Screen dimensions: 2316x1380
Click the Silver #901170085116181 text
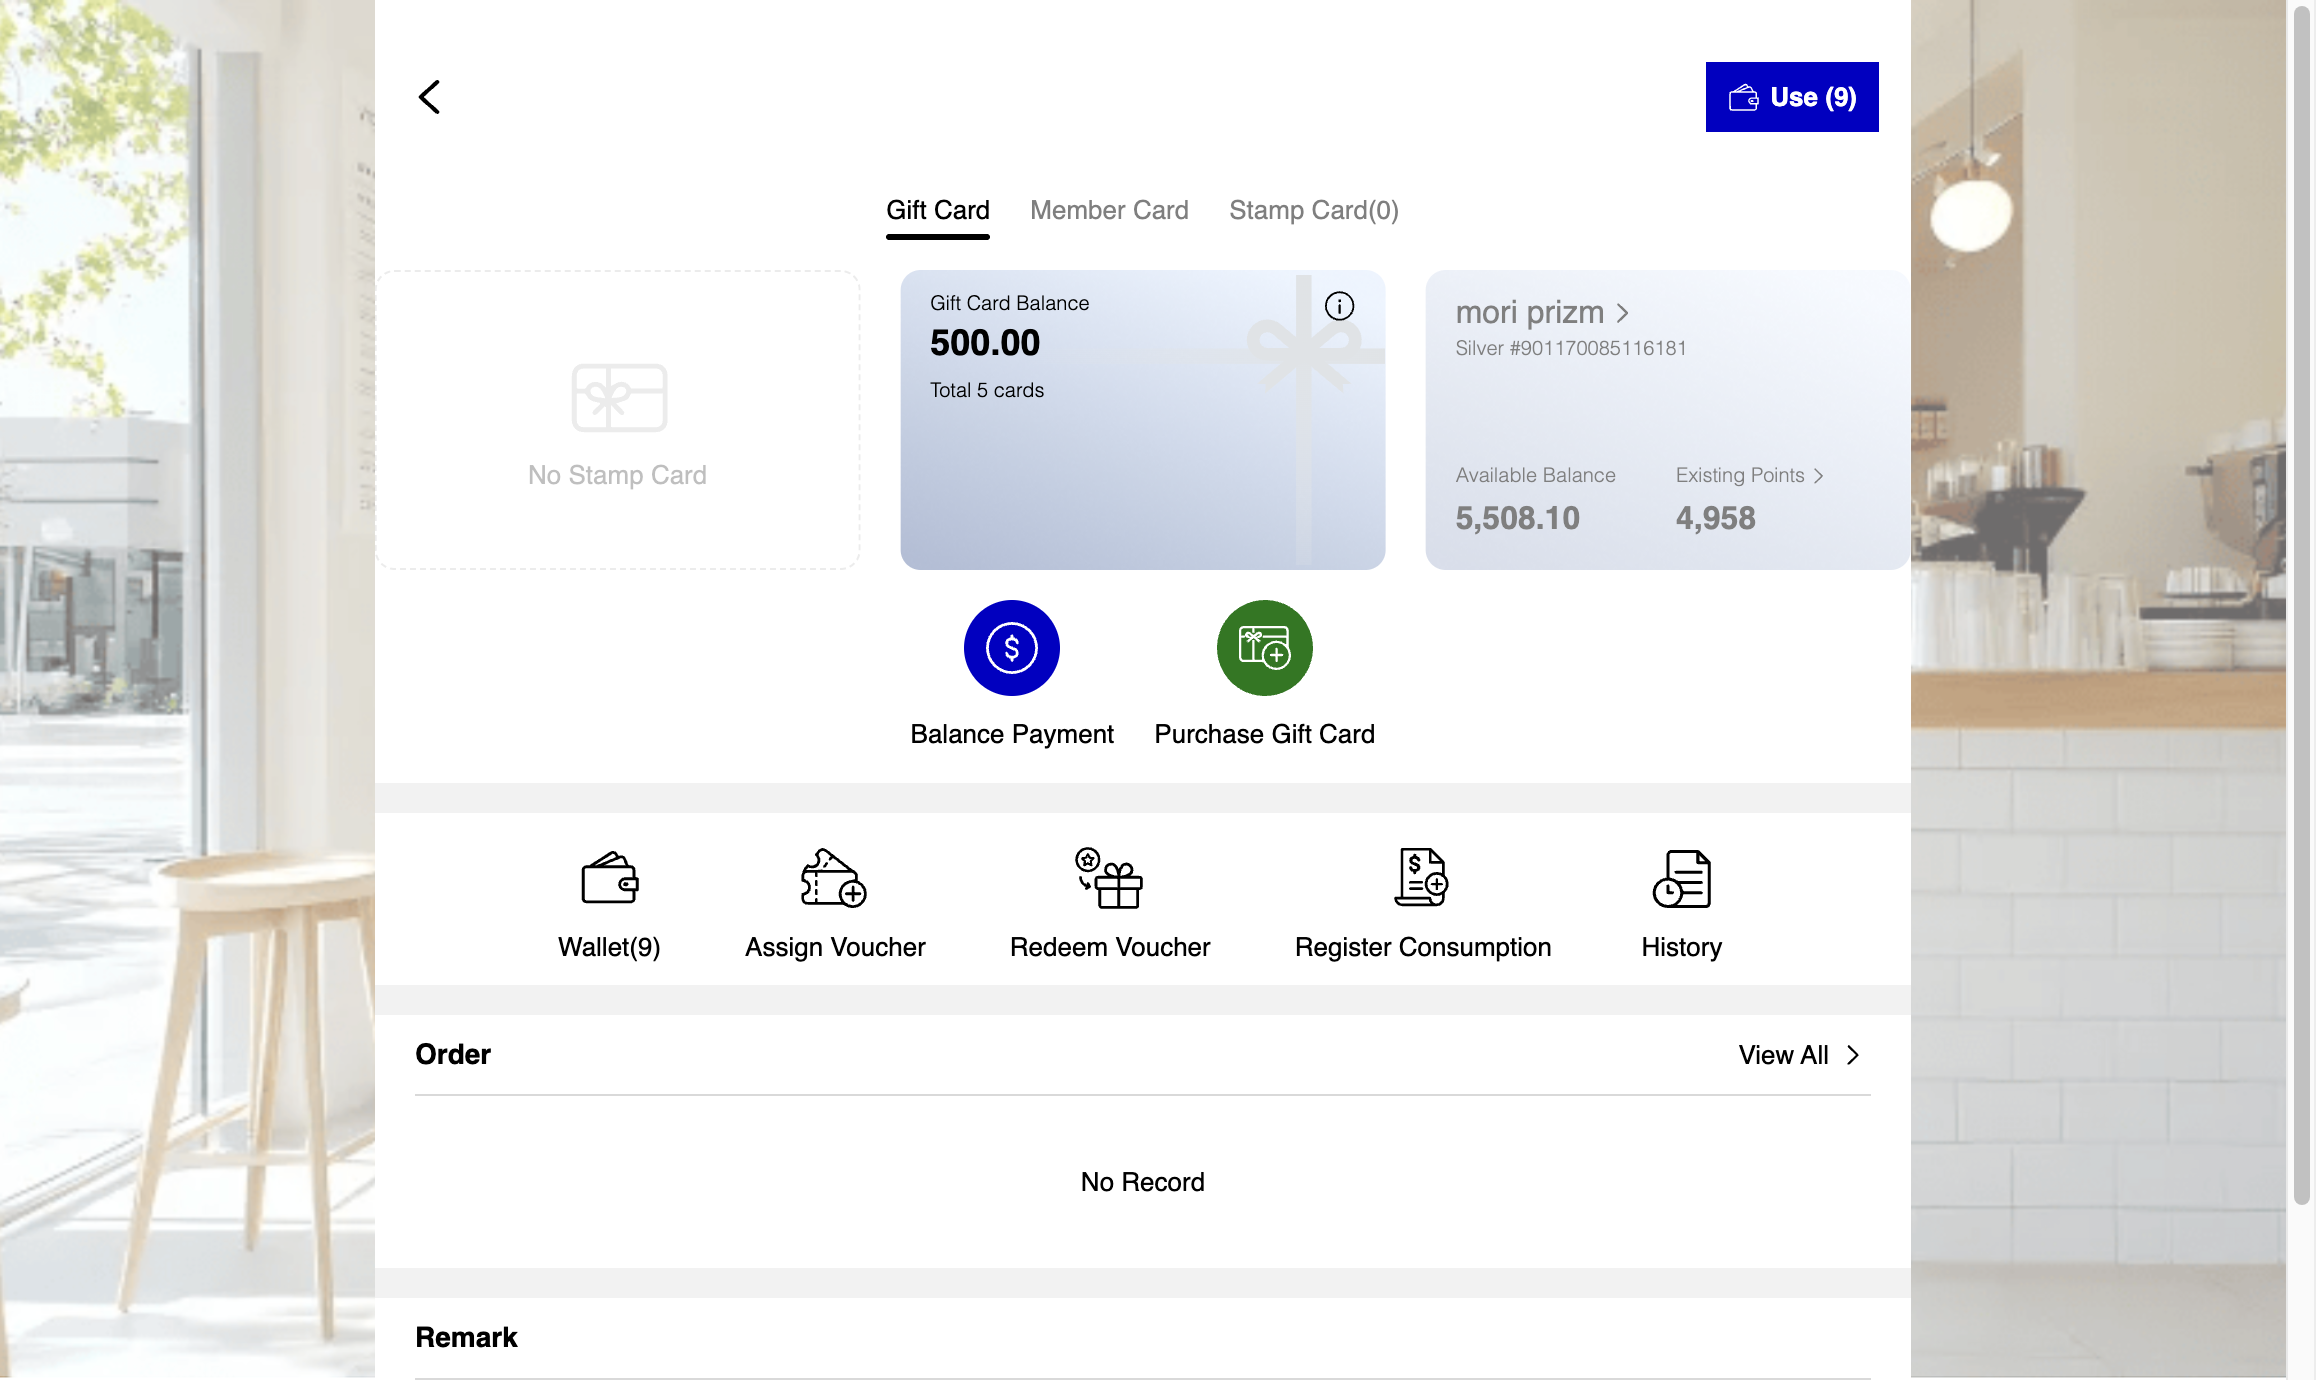tap(1571, 348)
